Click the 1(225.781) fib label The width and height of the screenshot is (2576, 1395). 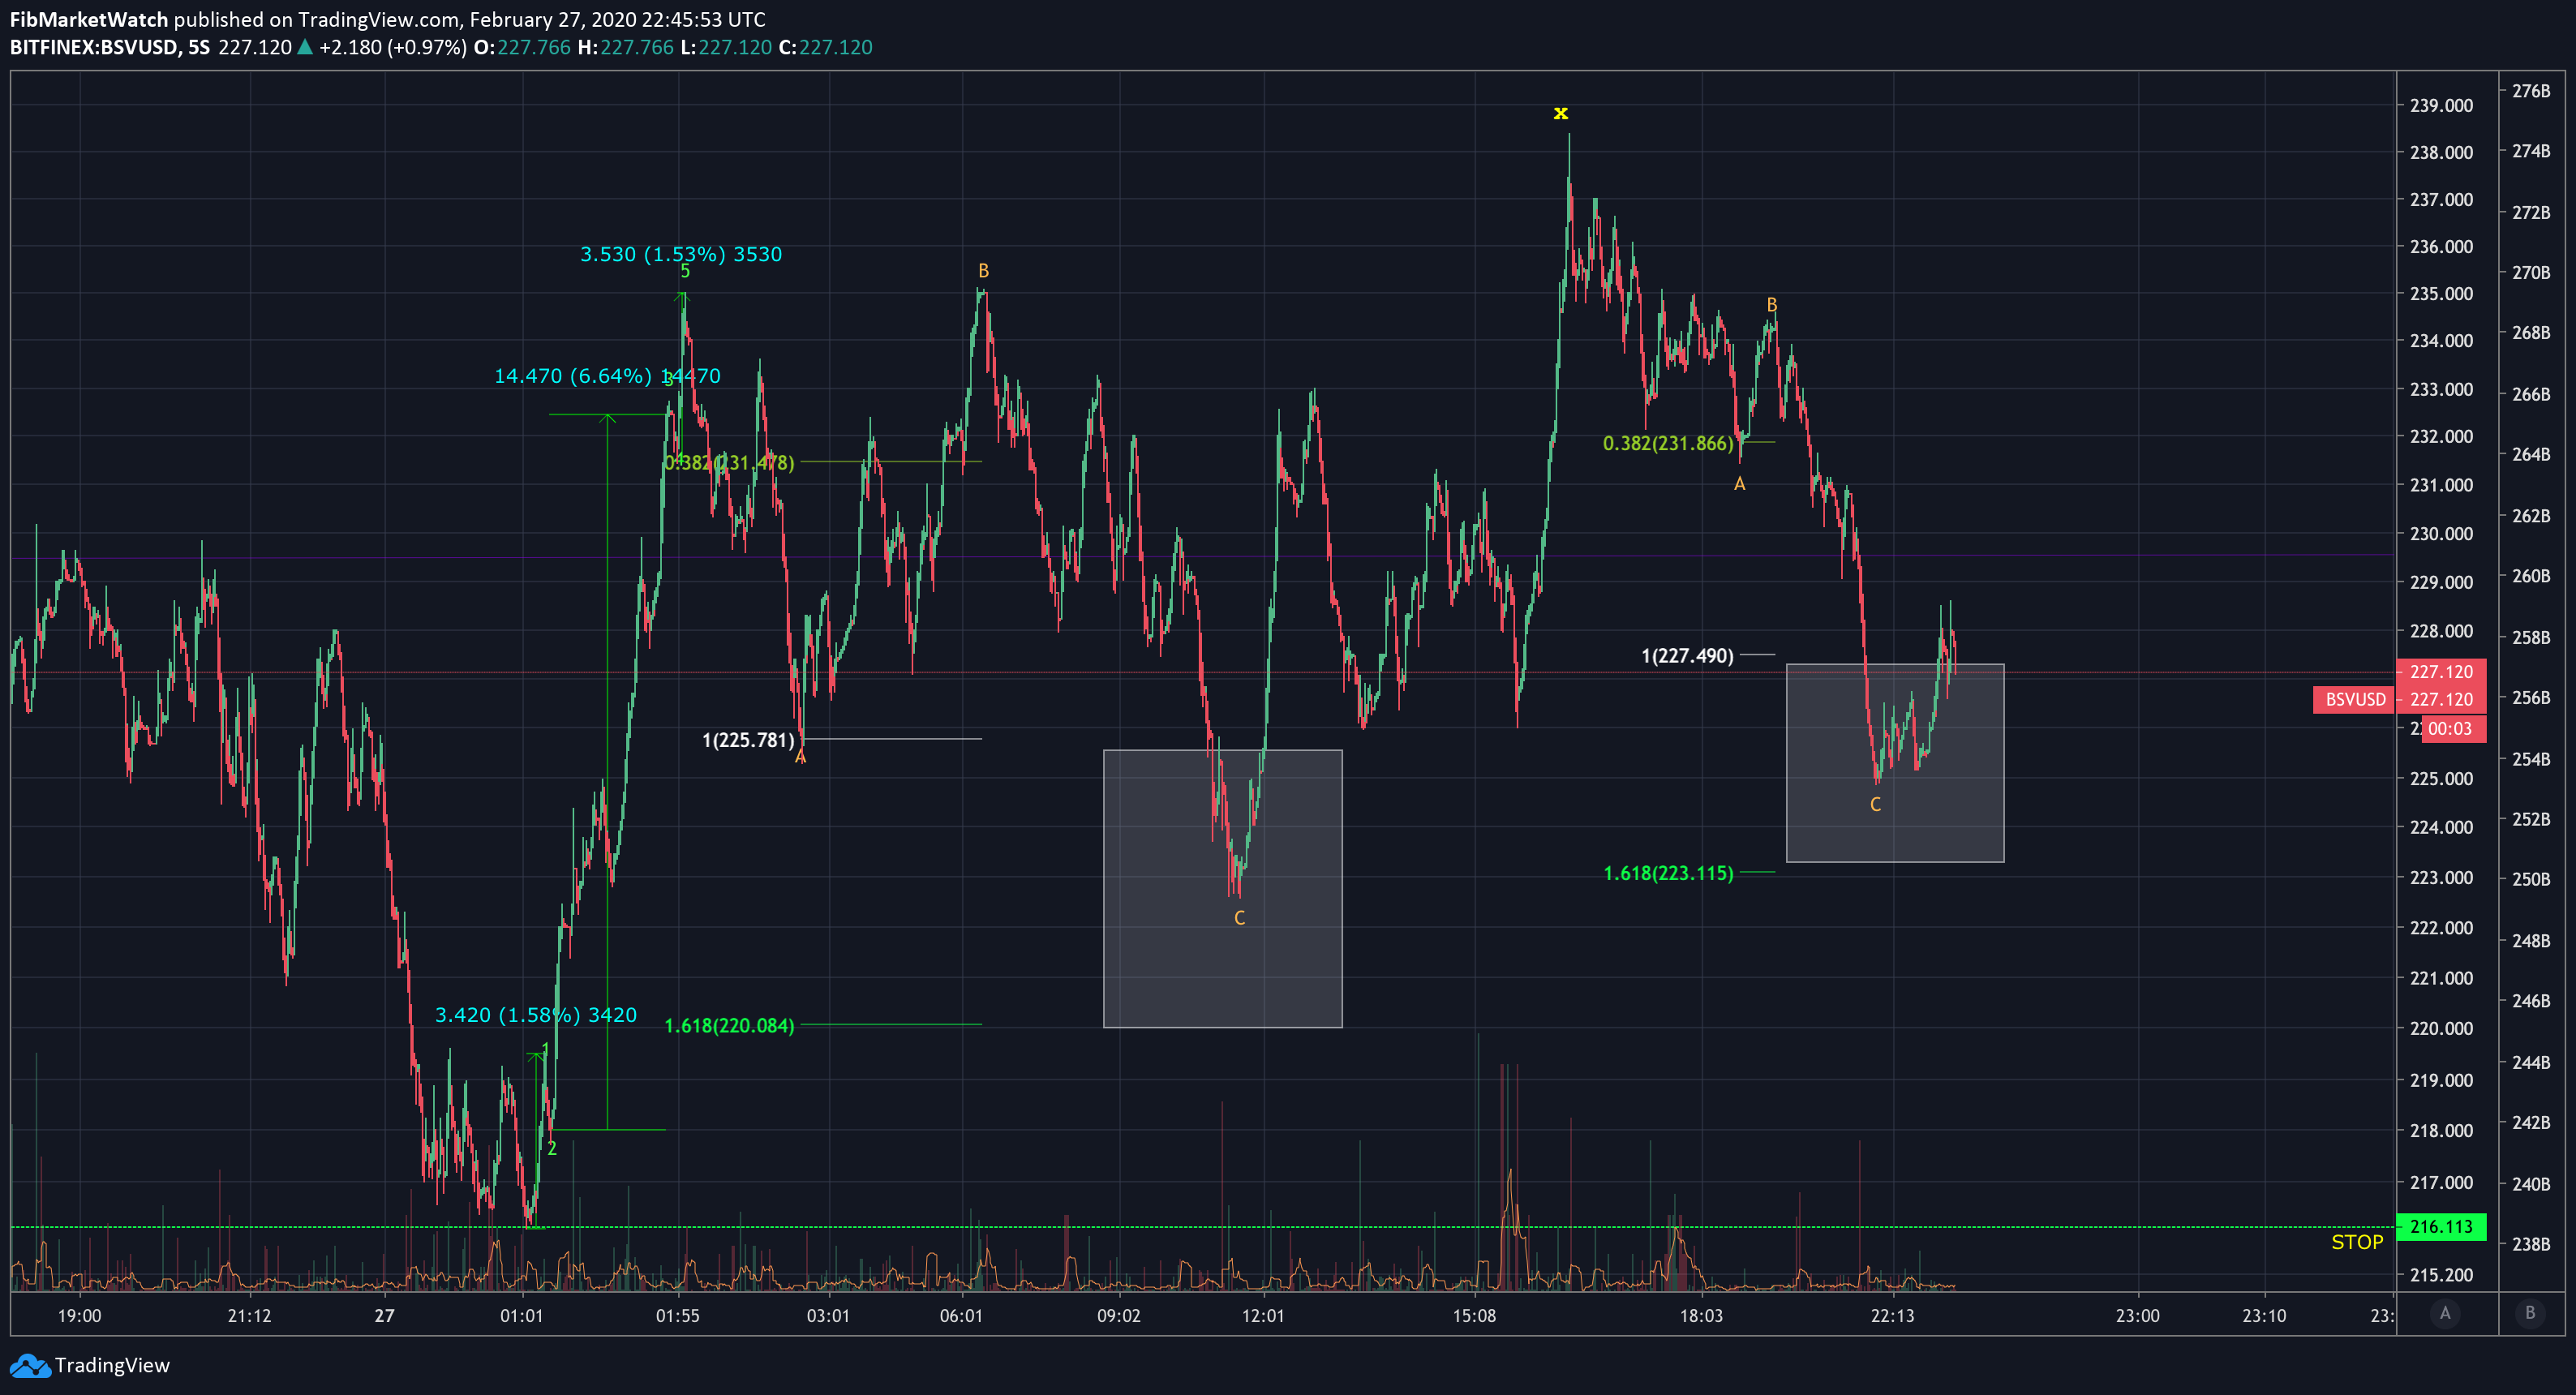click(x=748, y=740)
